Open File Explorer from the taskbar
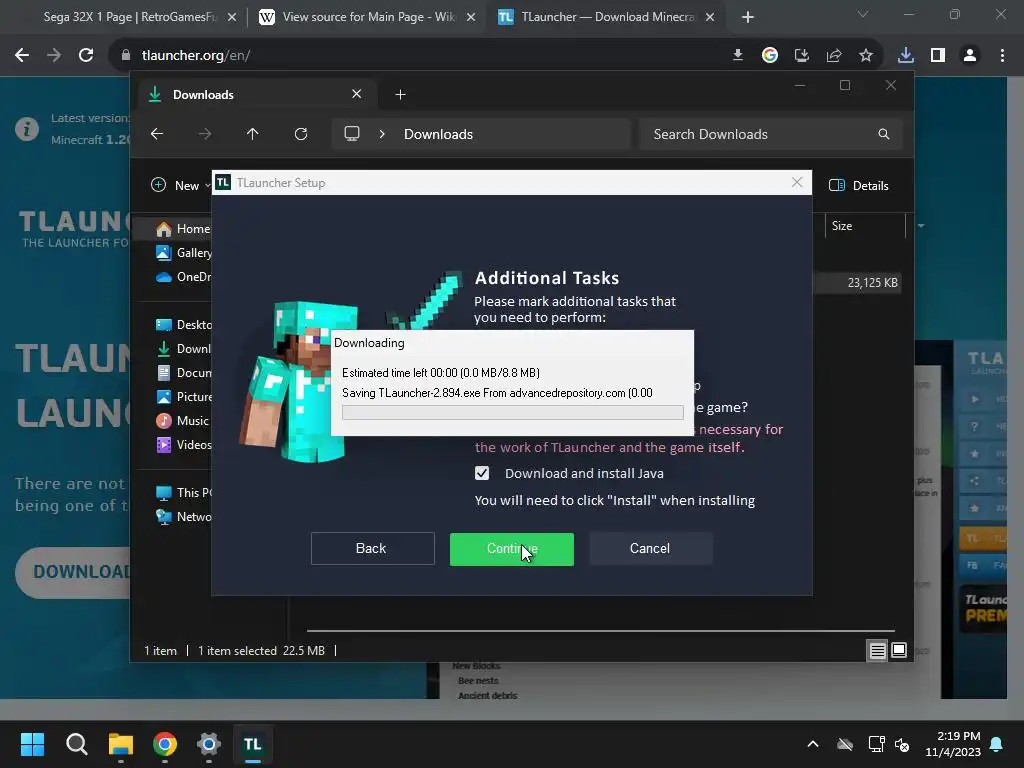This screenshot has height=768, width=1024. coord(121,744)
